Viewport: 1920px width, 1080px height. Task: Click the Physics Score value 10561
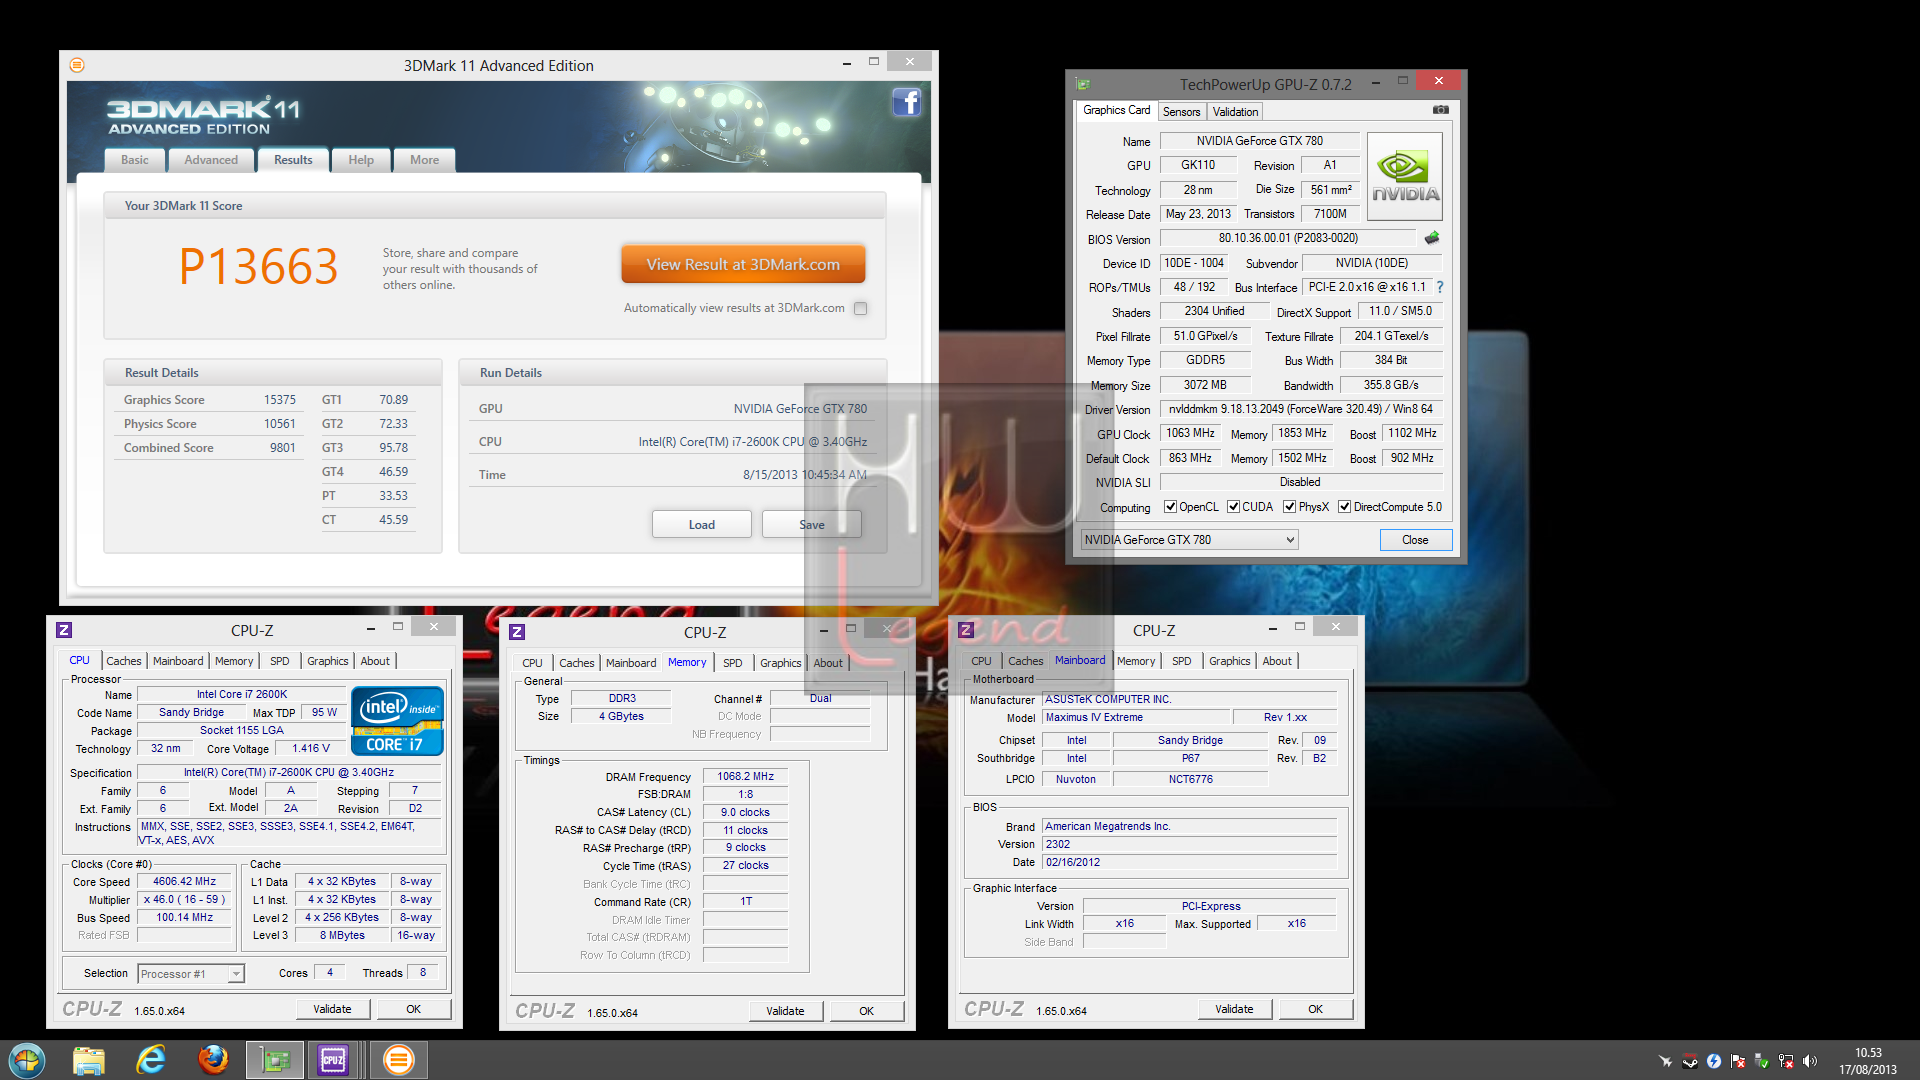[280, 424]
